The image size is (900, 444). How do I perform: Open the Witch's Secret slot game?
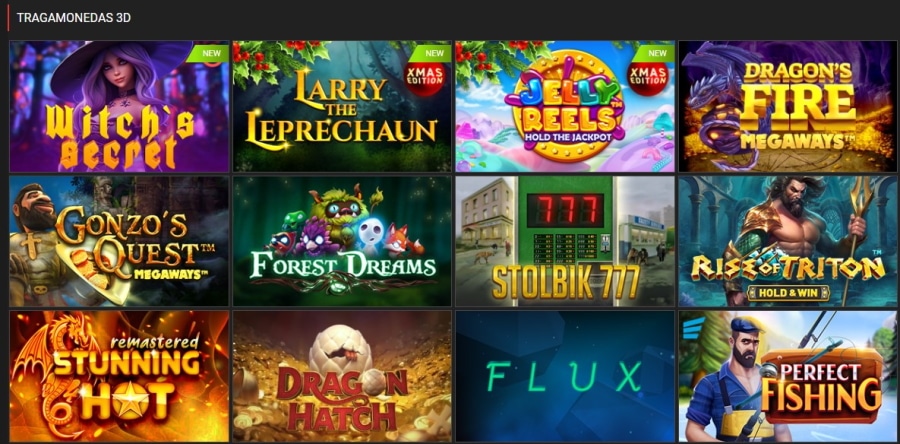[x=119, y=106]
